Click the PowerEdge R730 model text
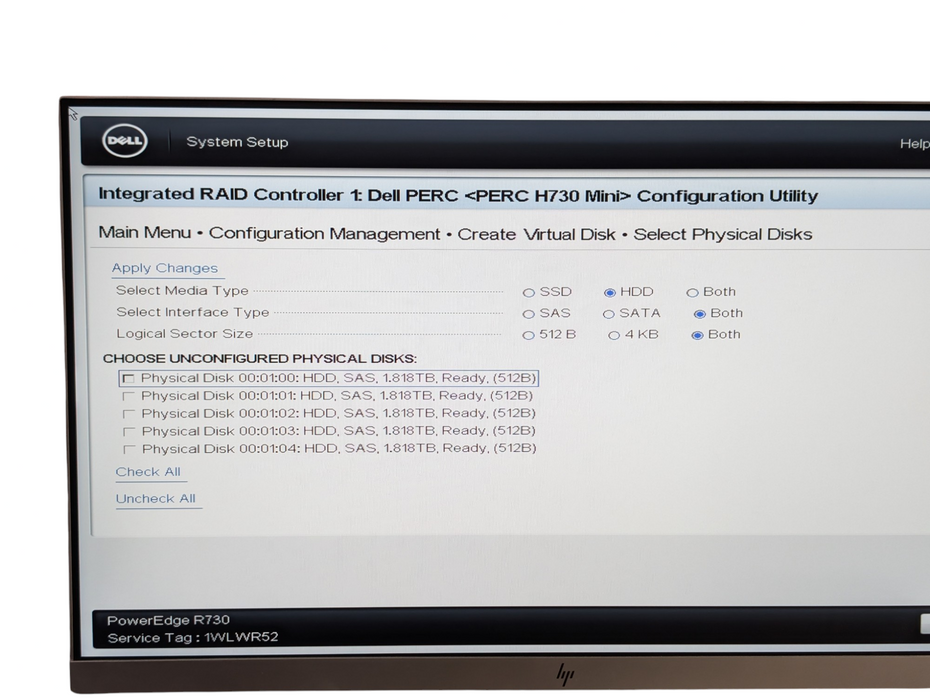930x700 pixels. click(x=168, y=620)
